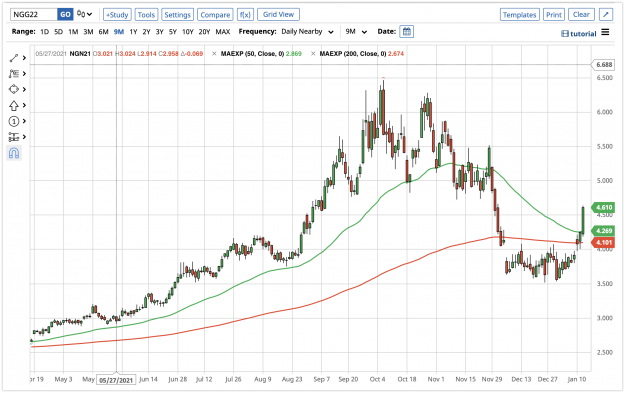Open the tutorial link
Viewport: 625px width, 393px height.
pos(579,33)
